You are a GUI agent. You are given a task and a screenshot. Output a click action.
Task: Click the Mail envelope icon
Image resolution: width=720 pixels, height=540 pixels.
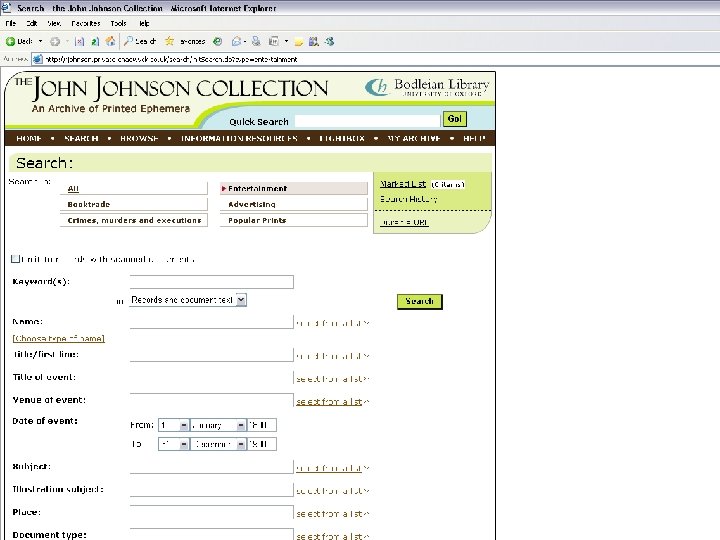[x=236, y=41]
